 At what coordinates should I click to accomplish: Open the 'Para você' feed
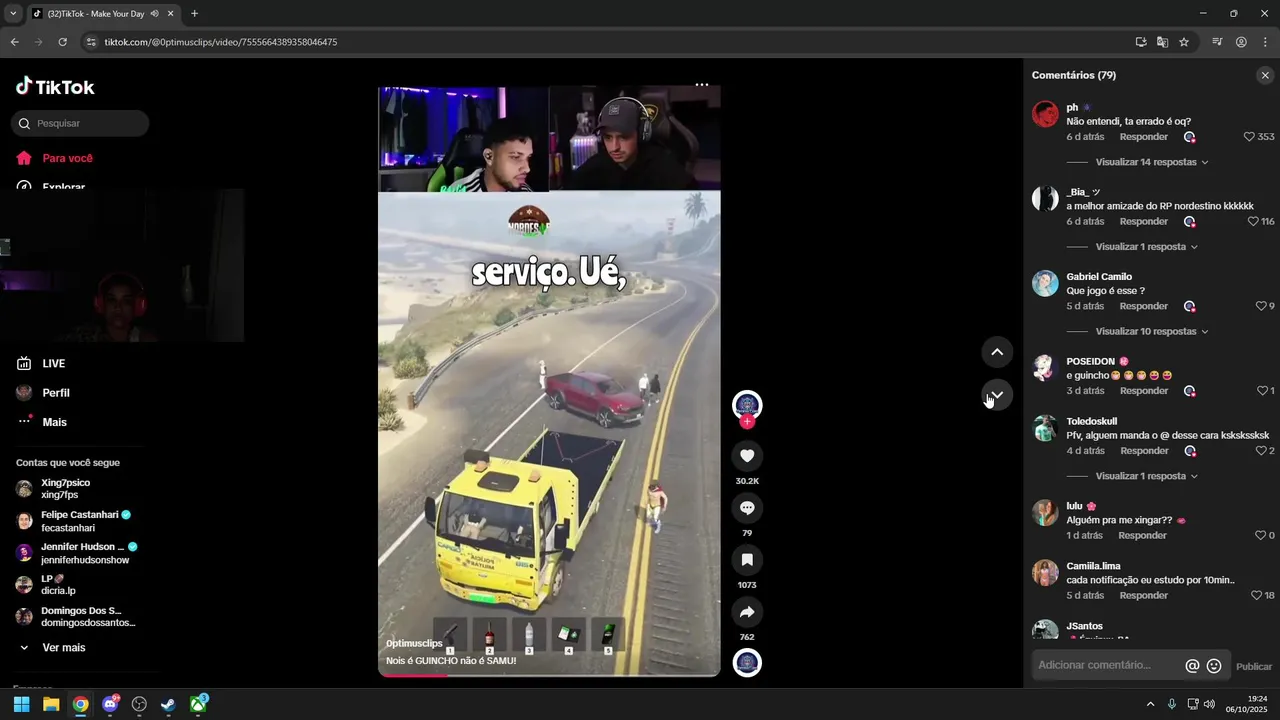point(67,158)
